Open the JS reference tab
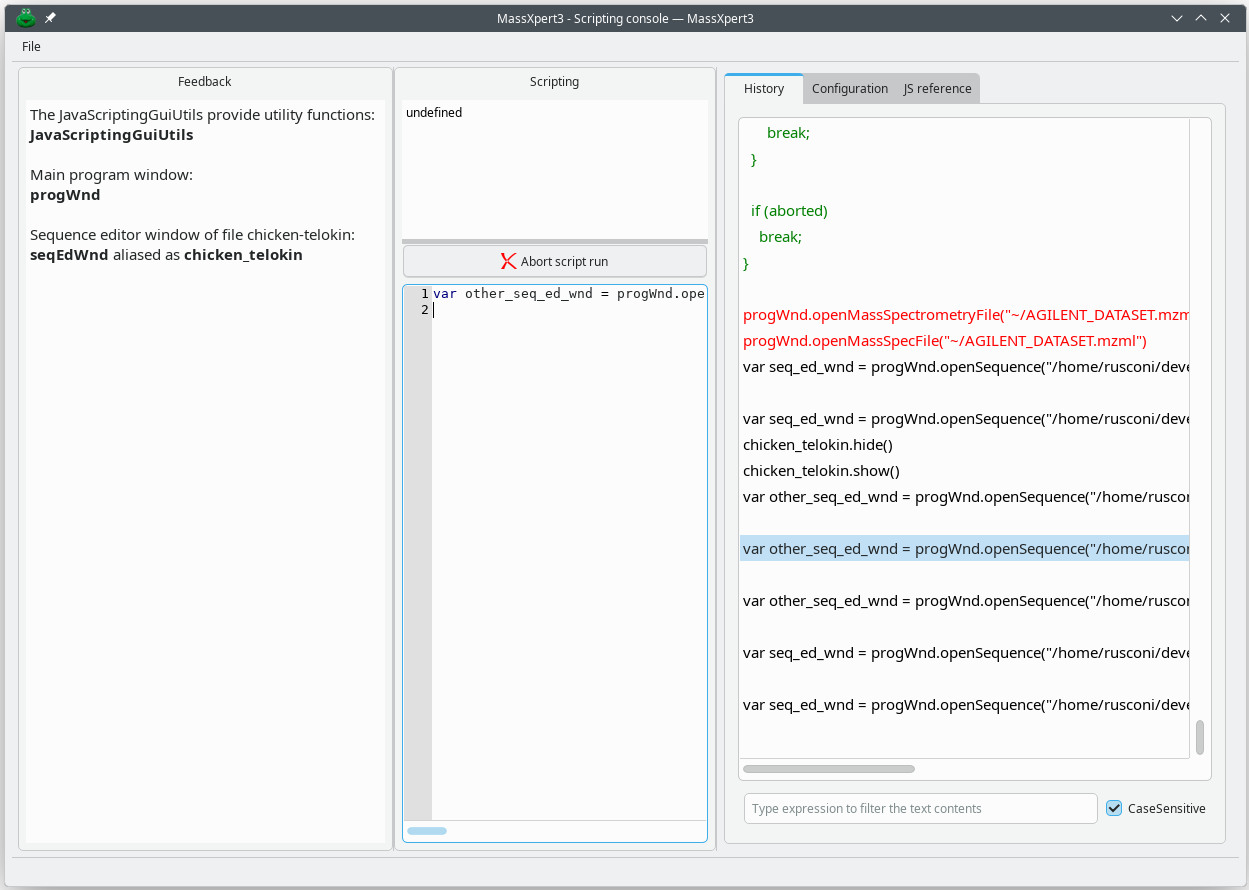 [x=937, y=89]
